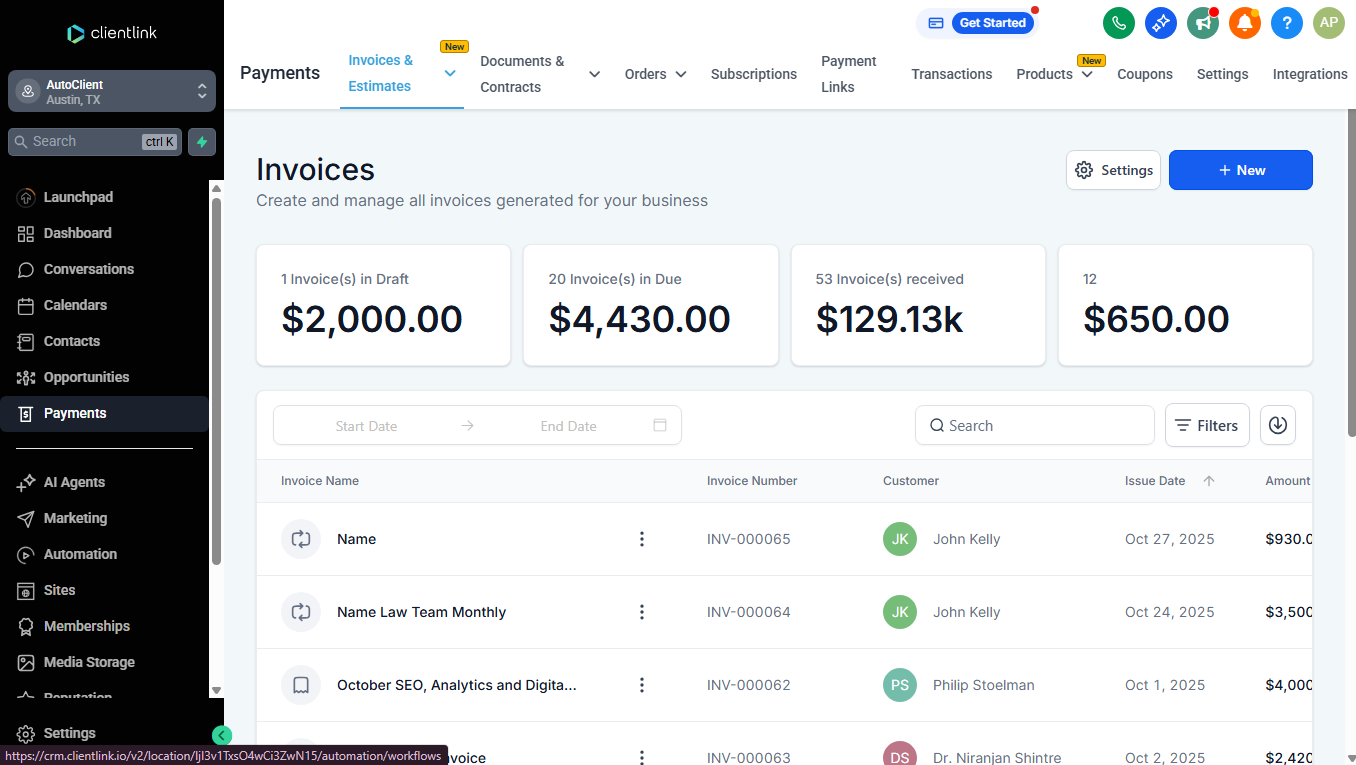
Task: Switch to the Subscriptions tab
Action: (x=753, y=74)
